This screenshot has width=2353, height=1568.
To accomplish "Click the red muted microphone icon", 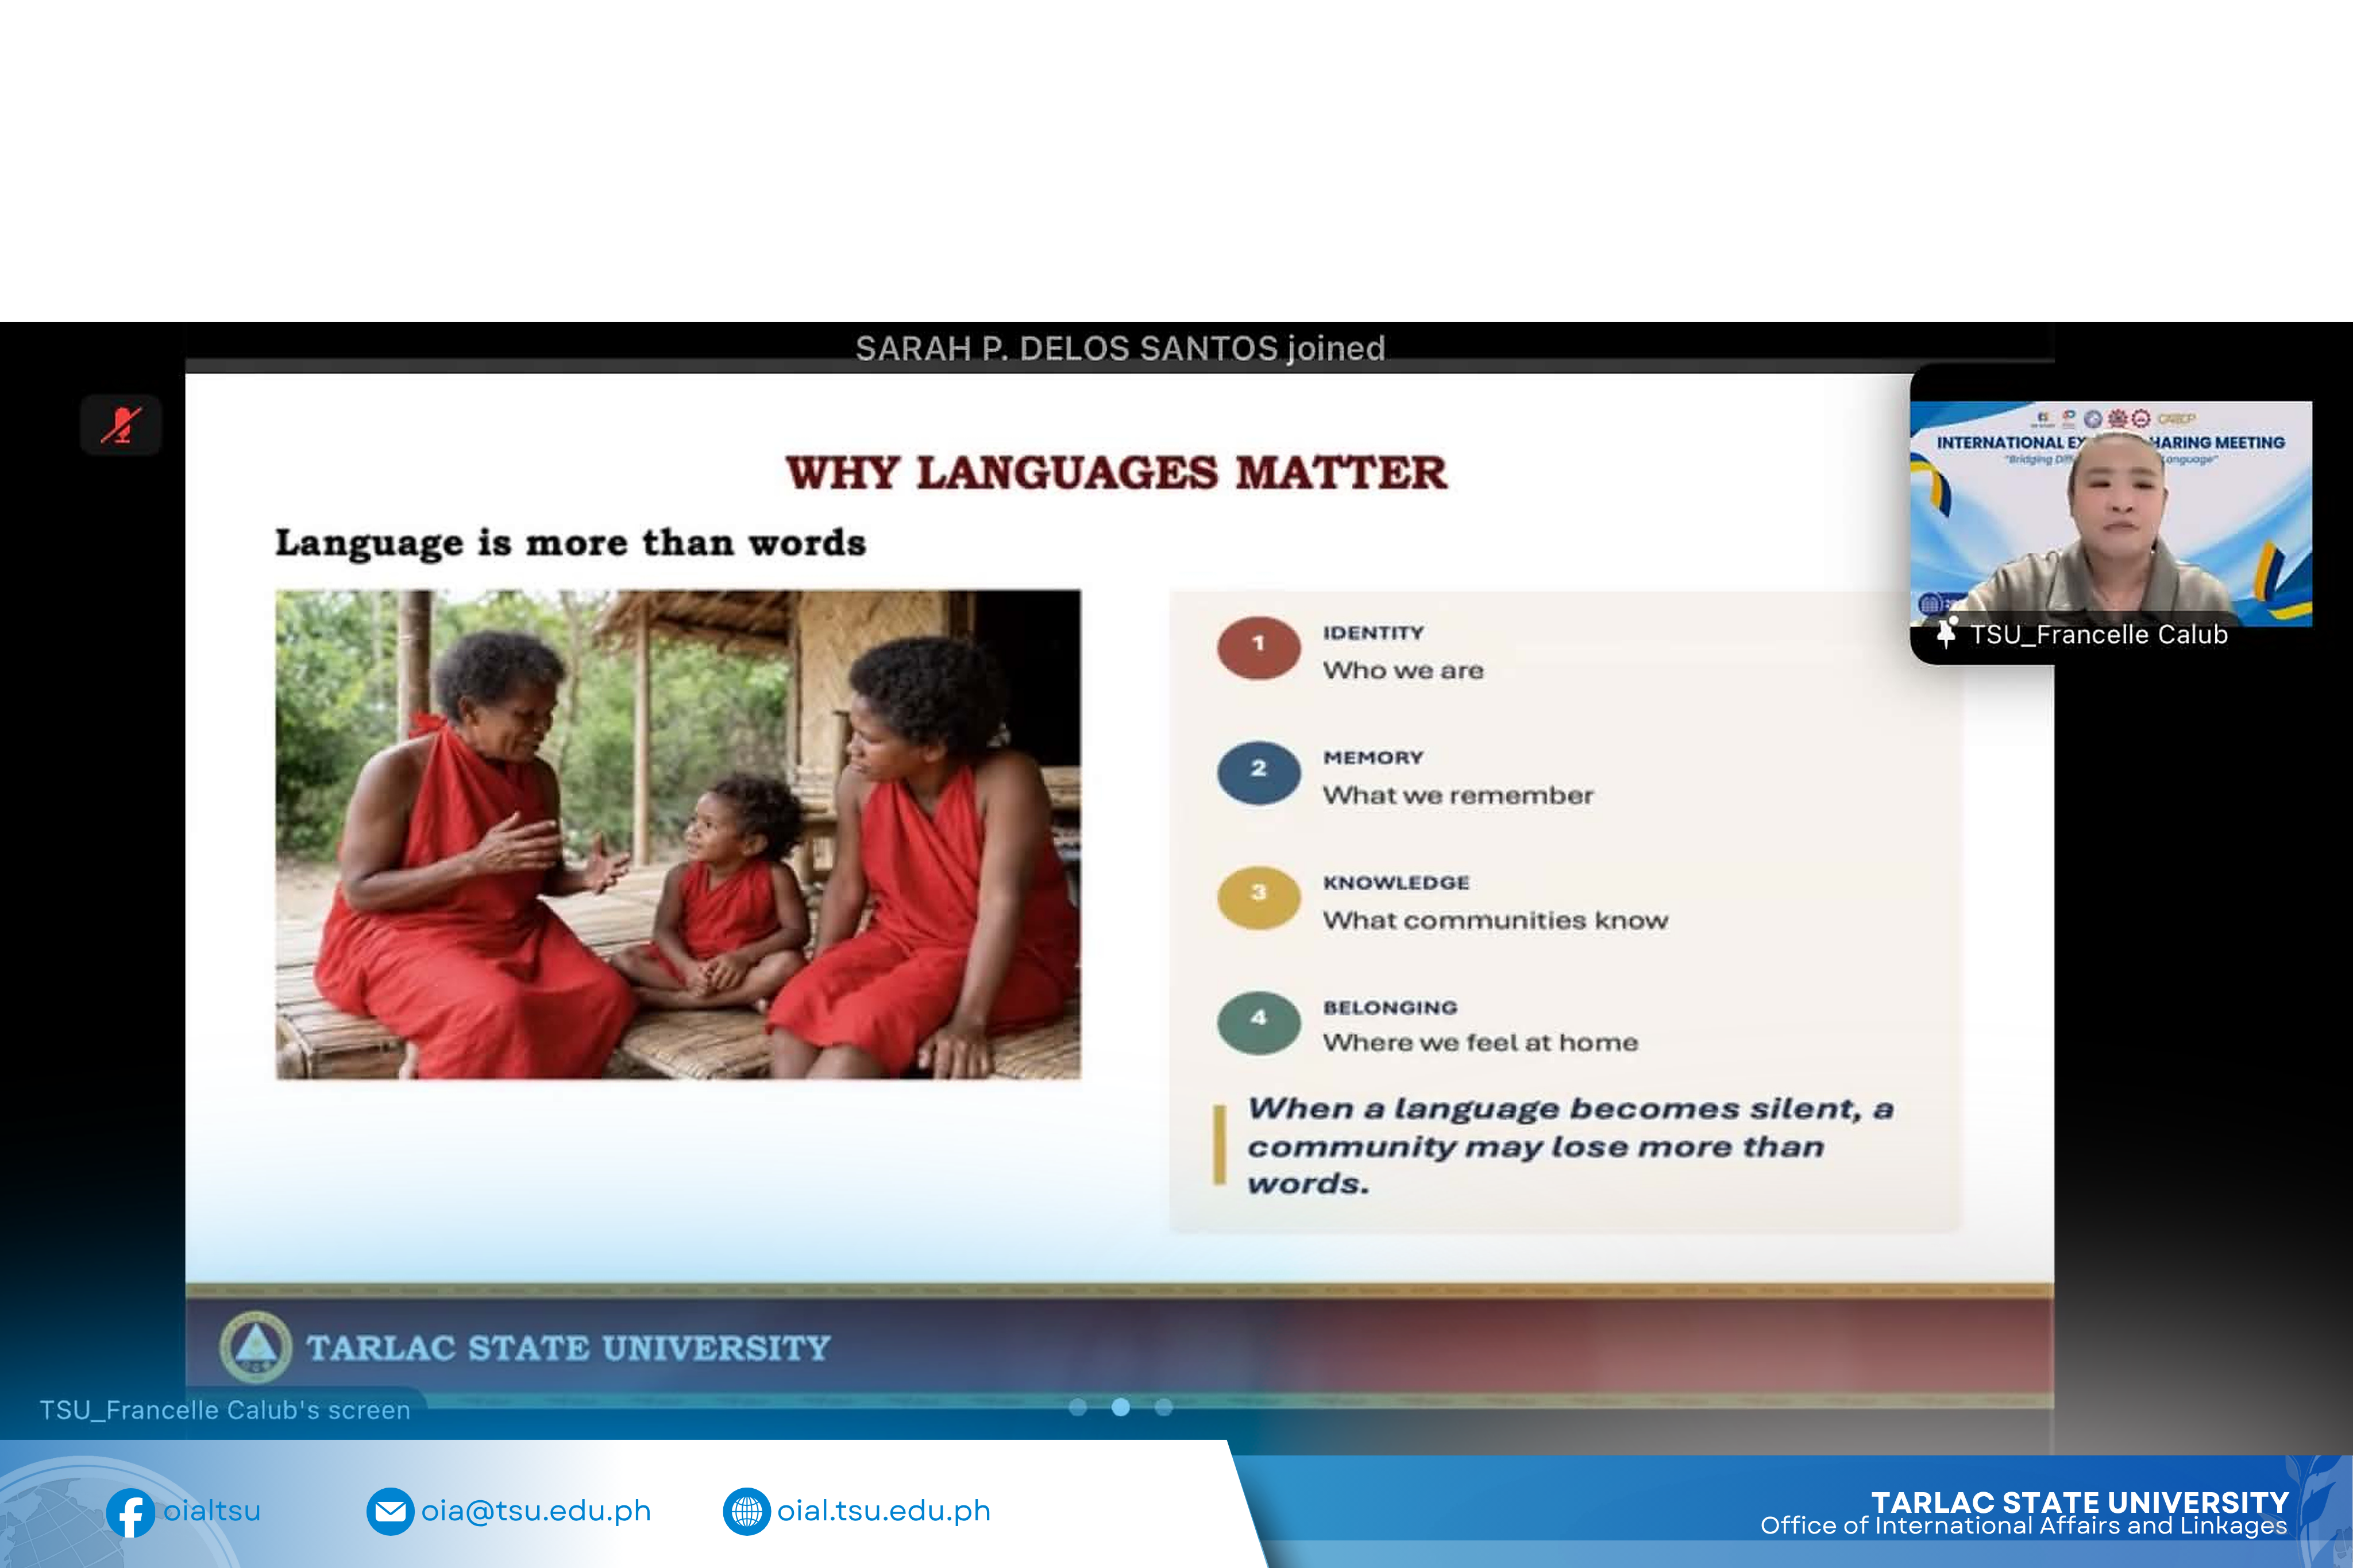I will [121, 425].
